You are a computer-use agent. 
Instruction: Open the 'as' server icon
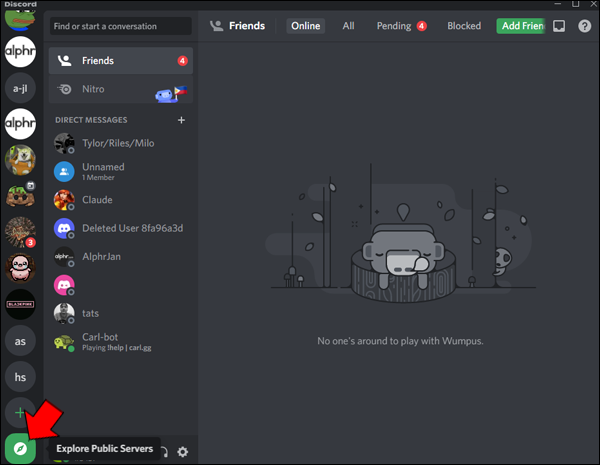[20, 341]
